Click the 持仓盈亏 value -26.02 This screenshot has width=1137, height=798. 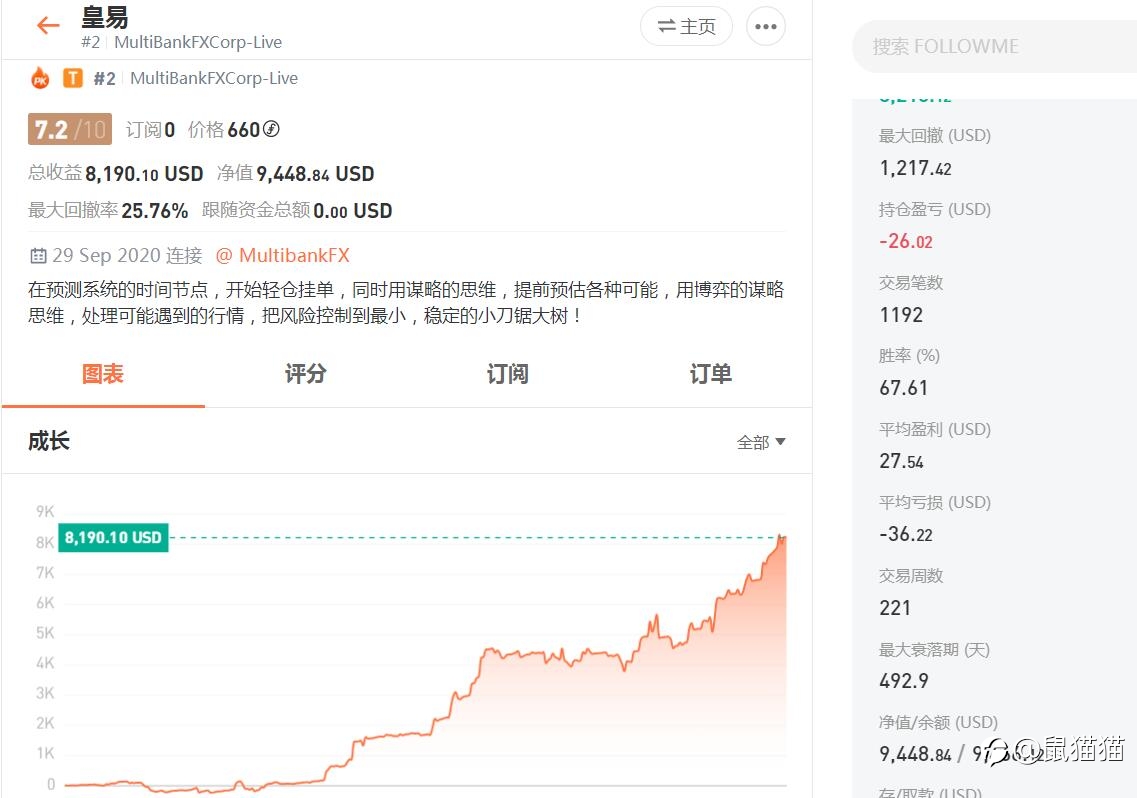[x=906, y=241]
